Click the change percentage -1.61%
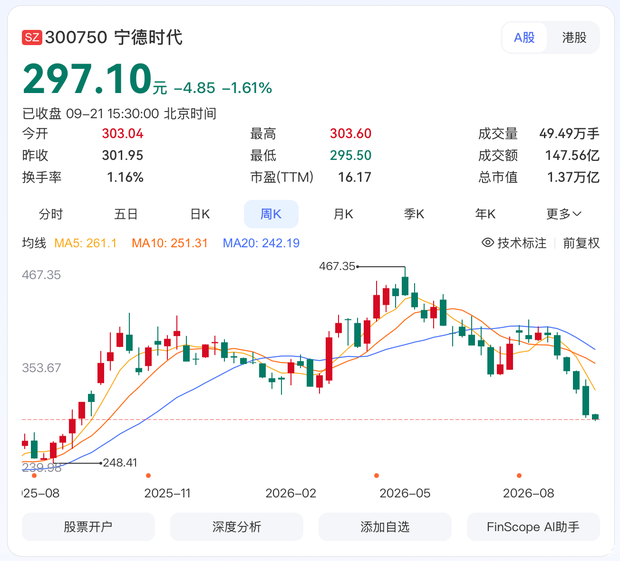Viewport: 620px width, 561px height. coord(247,88)
